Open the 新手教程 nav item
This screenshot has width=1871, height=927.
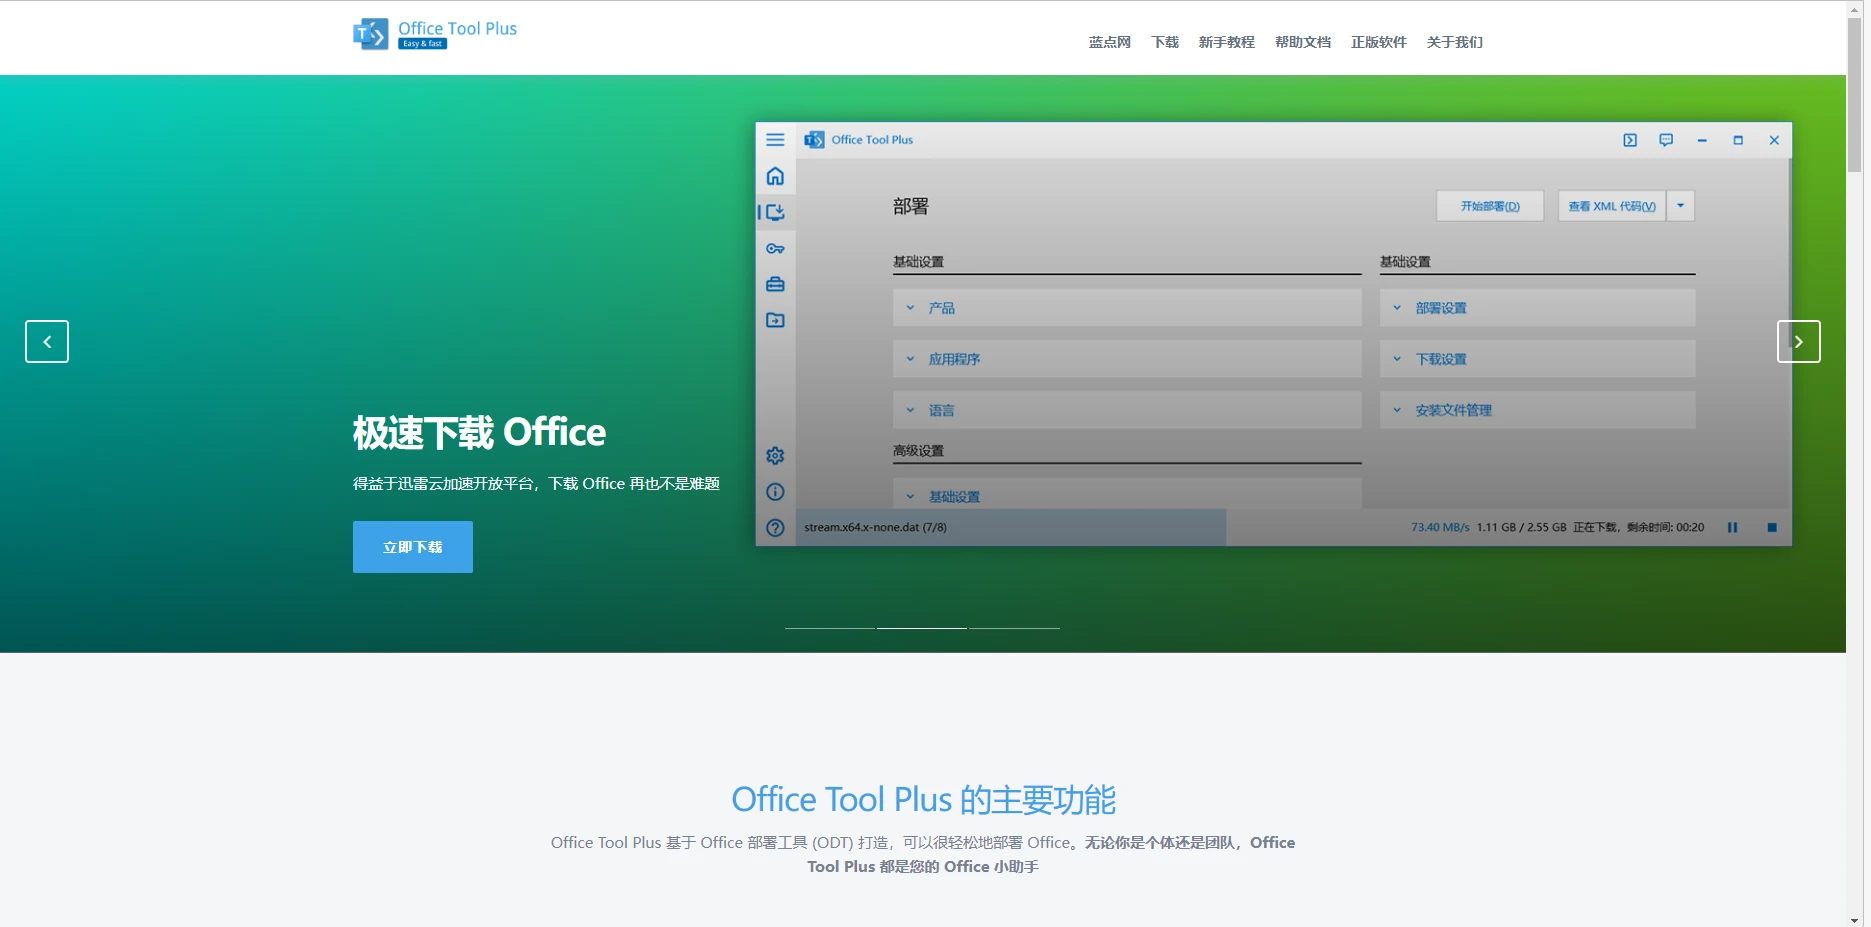1227,42
